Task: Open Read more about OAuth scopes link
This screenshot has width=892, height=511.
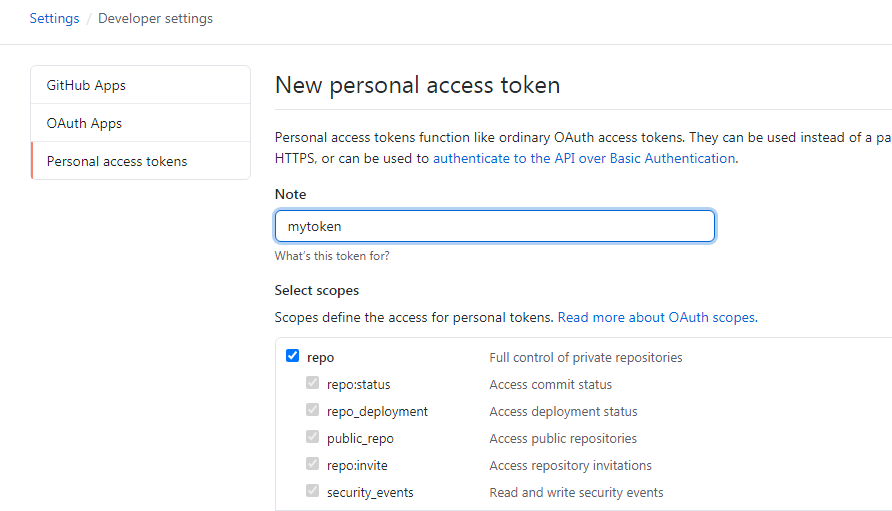Action: [x=656, y=317]
